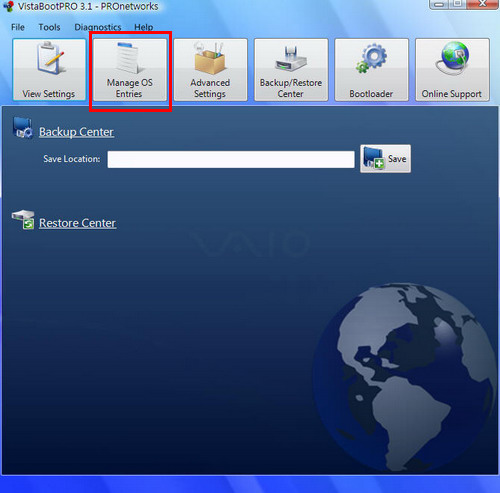500x493 pixels.
Task: Click the Backup Center monitor icon
Action: click(22, 128)
